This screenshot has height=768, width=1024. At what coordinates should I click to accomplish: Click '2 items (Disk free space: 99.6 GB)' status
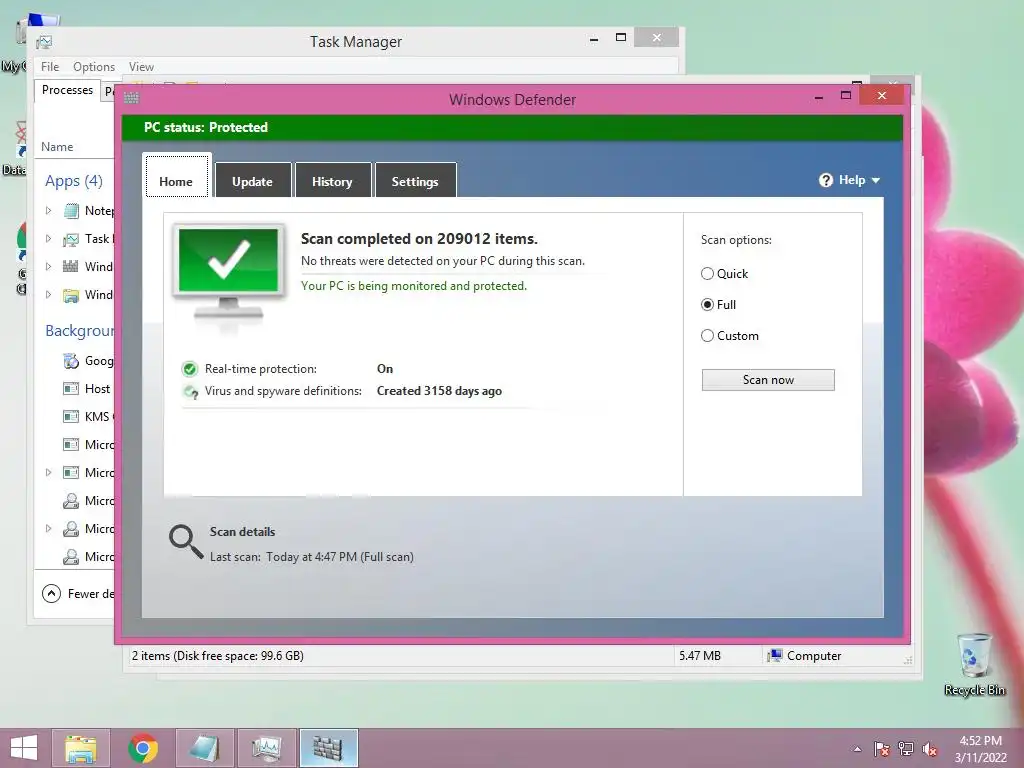(x=218, y=656)
